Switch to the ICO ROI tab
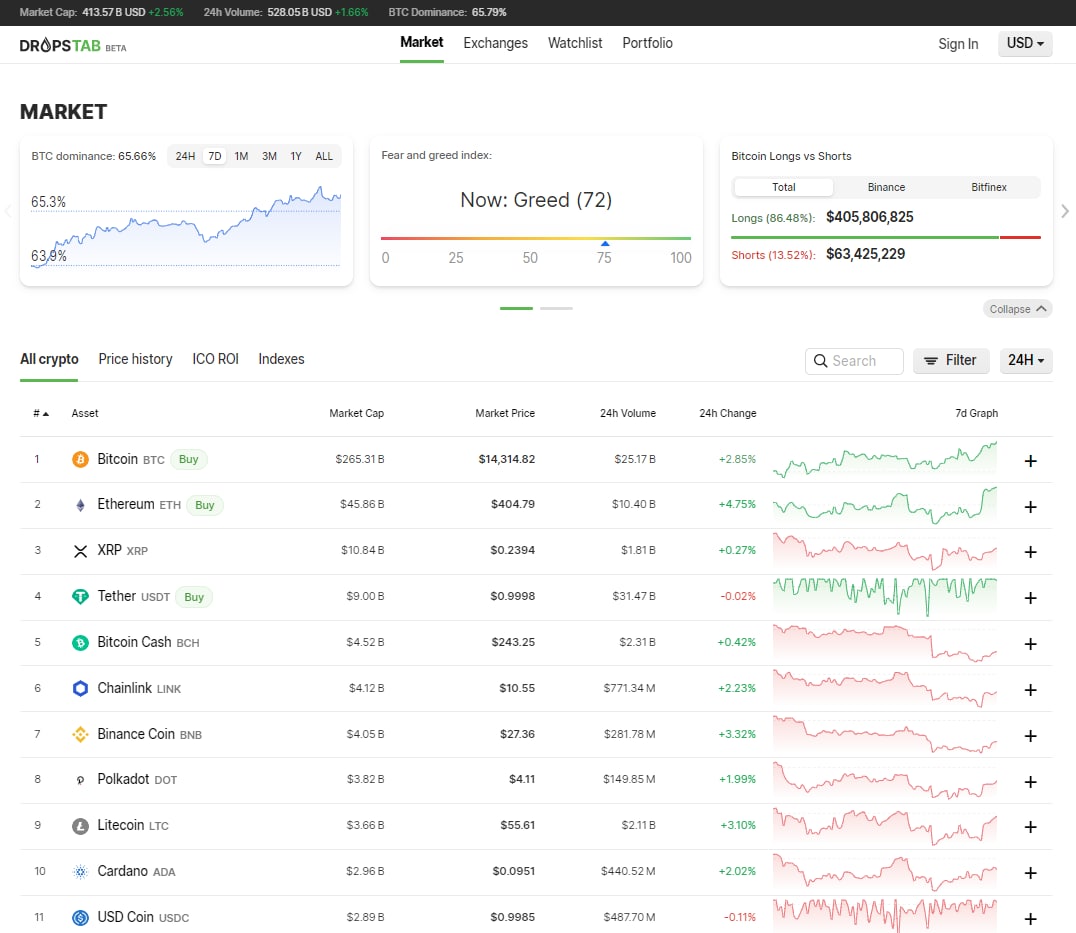This screenshot has width=1076, height=933. click(215, 359)
